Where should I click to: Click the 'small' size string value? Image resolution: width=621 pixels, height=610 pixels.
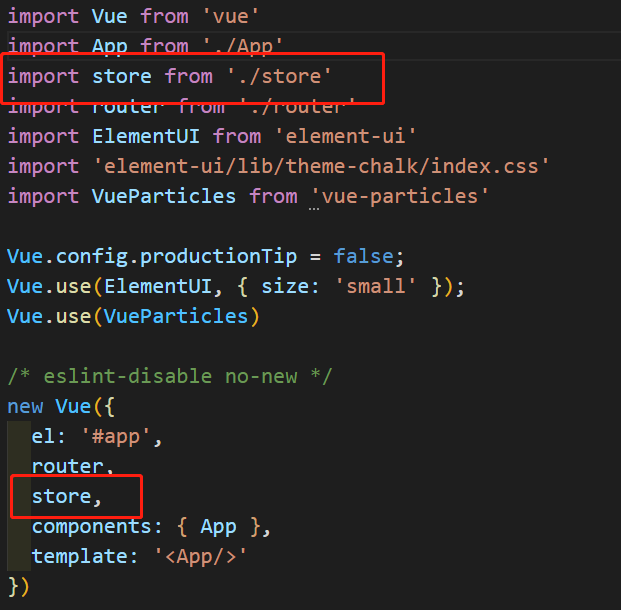(381, 286)
